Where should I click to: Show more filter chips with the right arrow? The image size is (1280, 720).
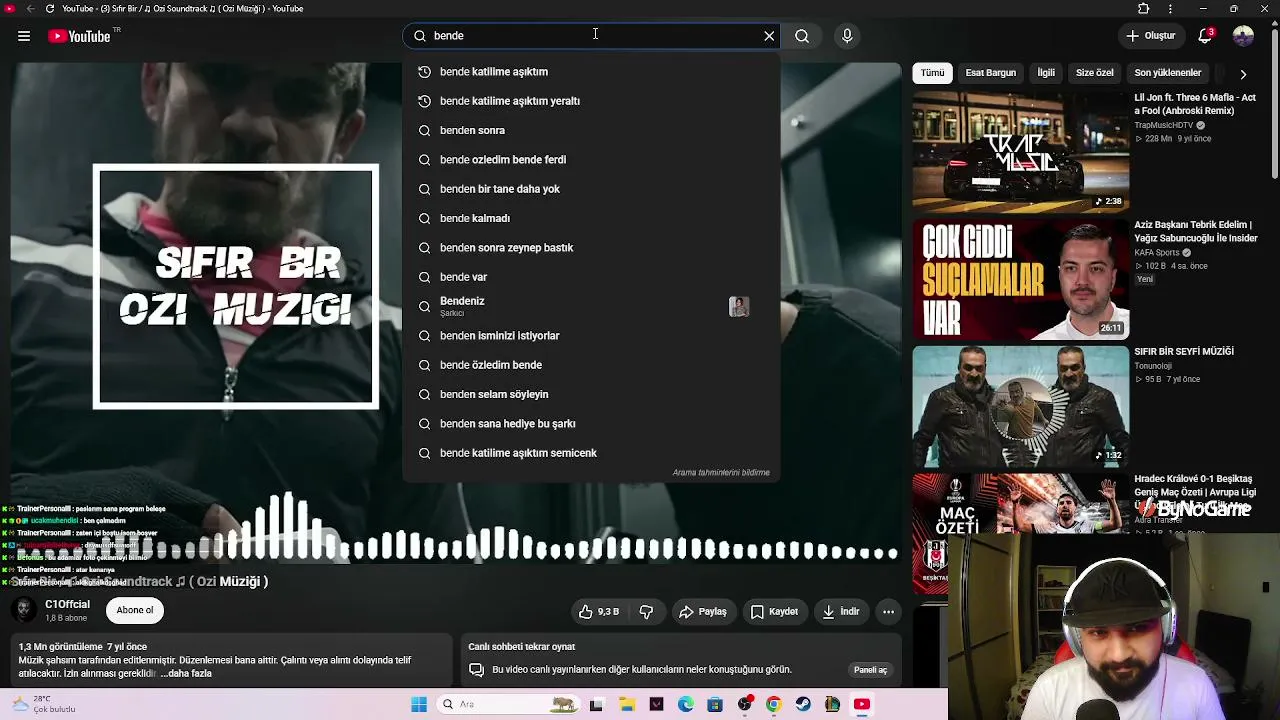tap(1243, 74)
